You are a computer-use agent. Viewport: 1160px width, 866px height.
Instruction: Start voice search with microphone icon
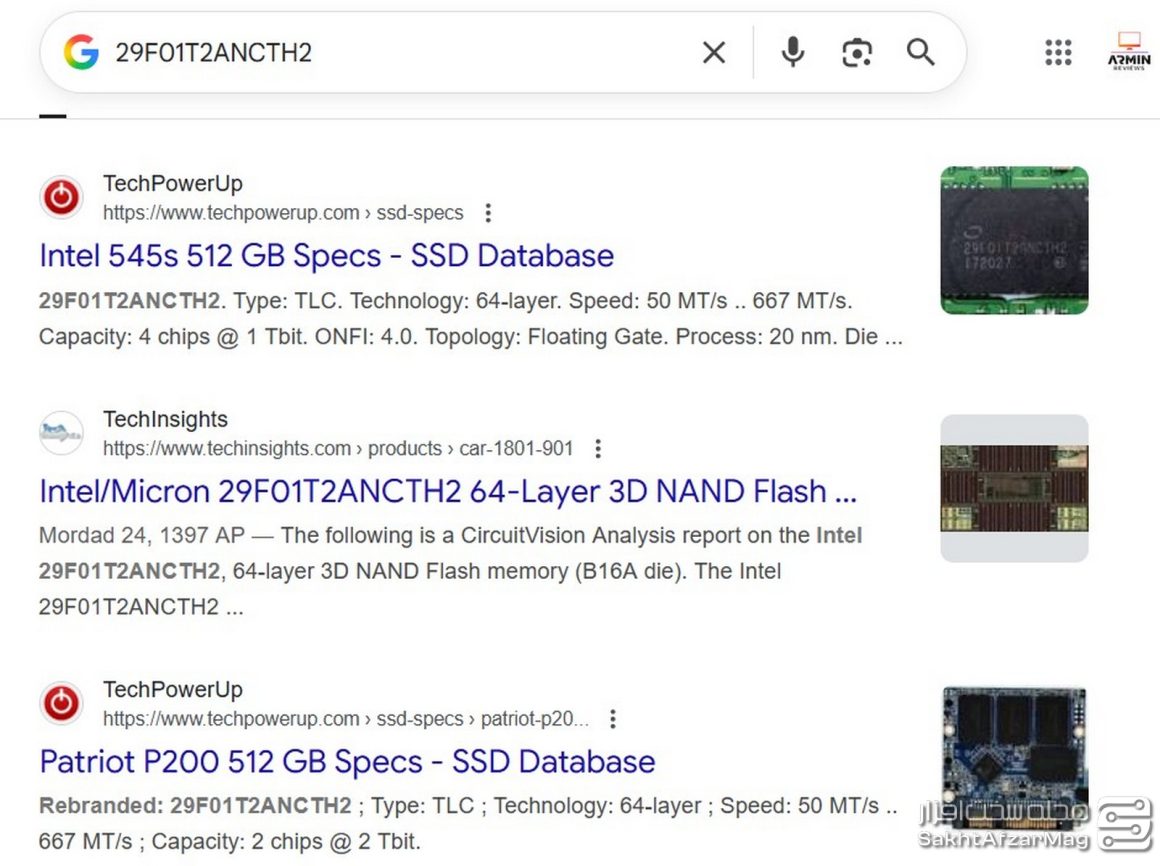click(792, 52)
